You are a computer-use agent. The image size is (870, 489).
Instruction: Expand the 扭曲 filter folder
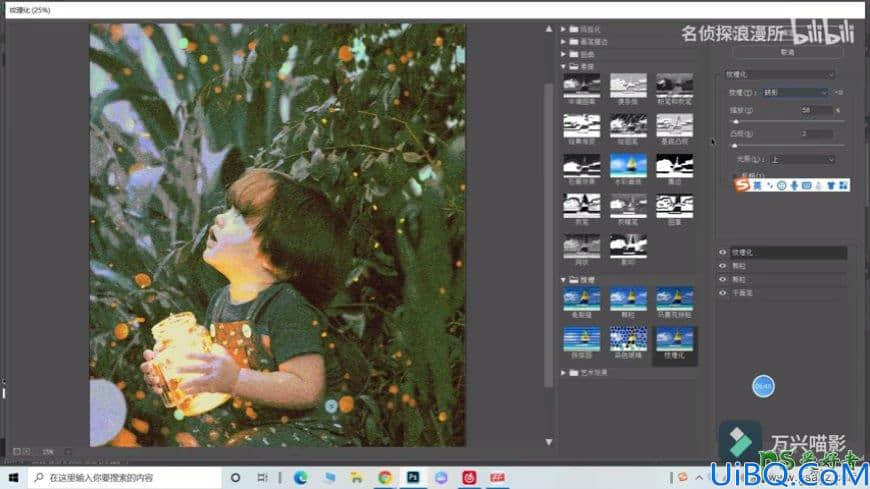point(563,54)
